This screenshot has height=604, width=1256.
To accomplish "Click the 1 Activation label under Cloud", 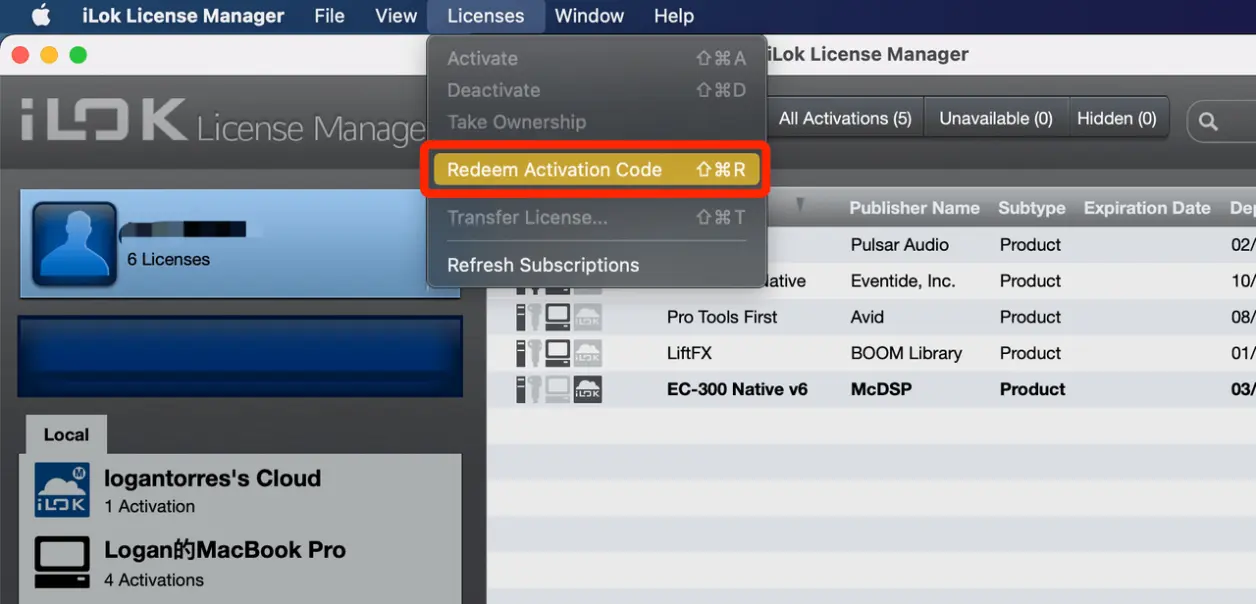I will 150,506.
